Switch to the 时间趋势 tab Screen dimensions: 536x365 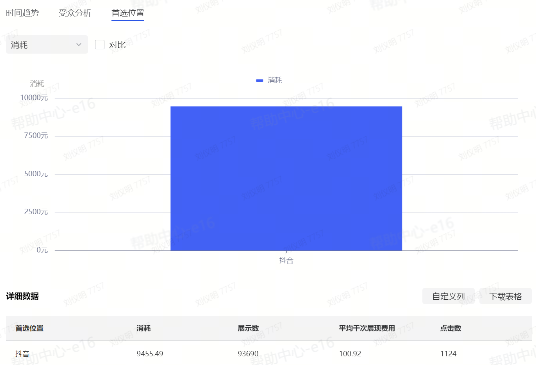click(x=23, y=13)
